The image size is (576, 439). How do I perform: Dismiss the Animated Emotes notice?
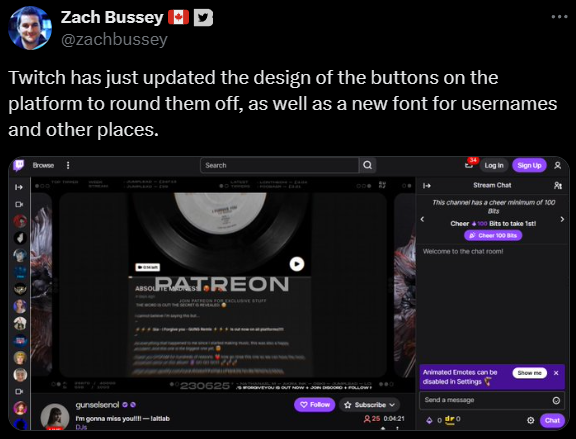[x=556, y=373]
